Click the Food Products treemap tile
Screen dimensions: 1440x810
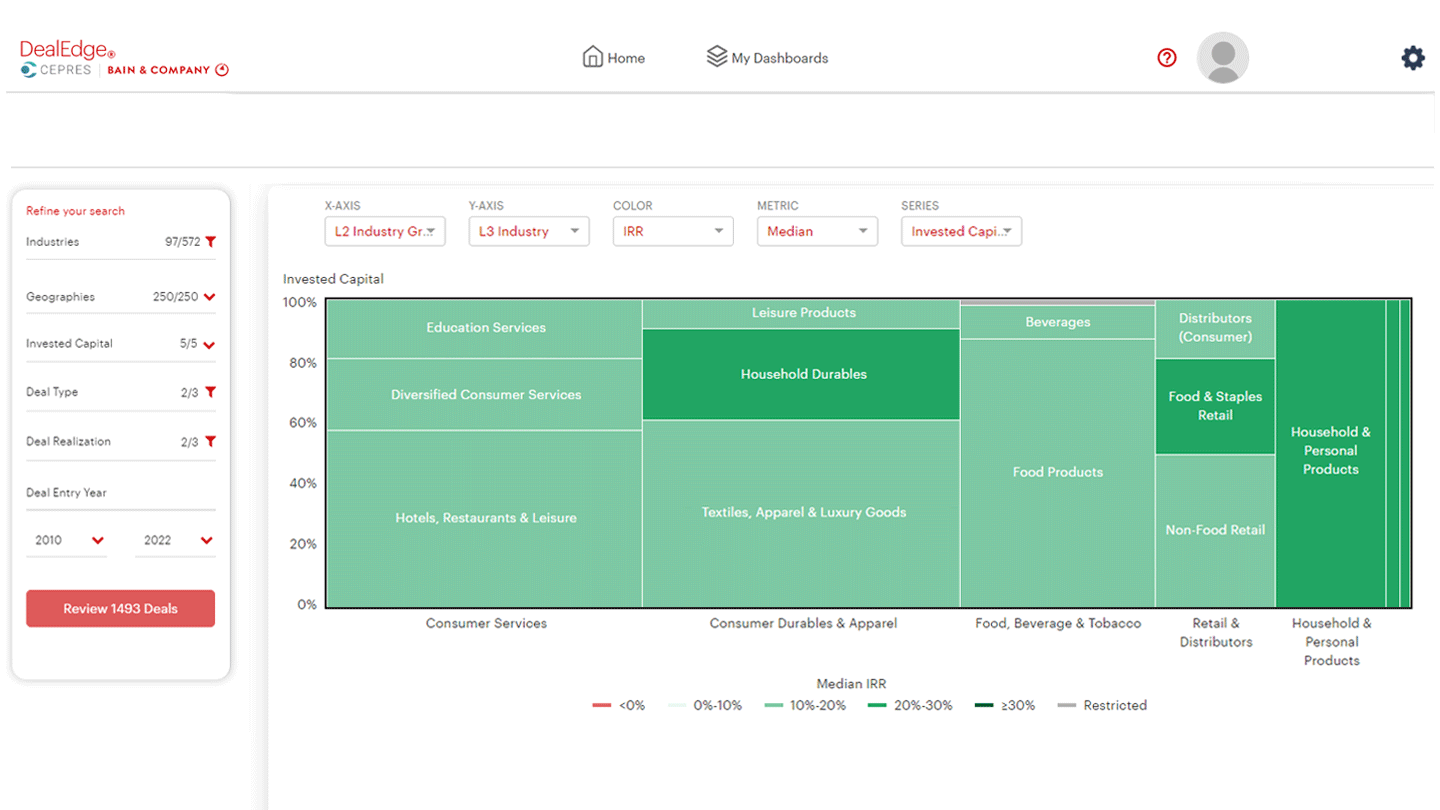1057,472
